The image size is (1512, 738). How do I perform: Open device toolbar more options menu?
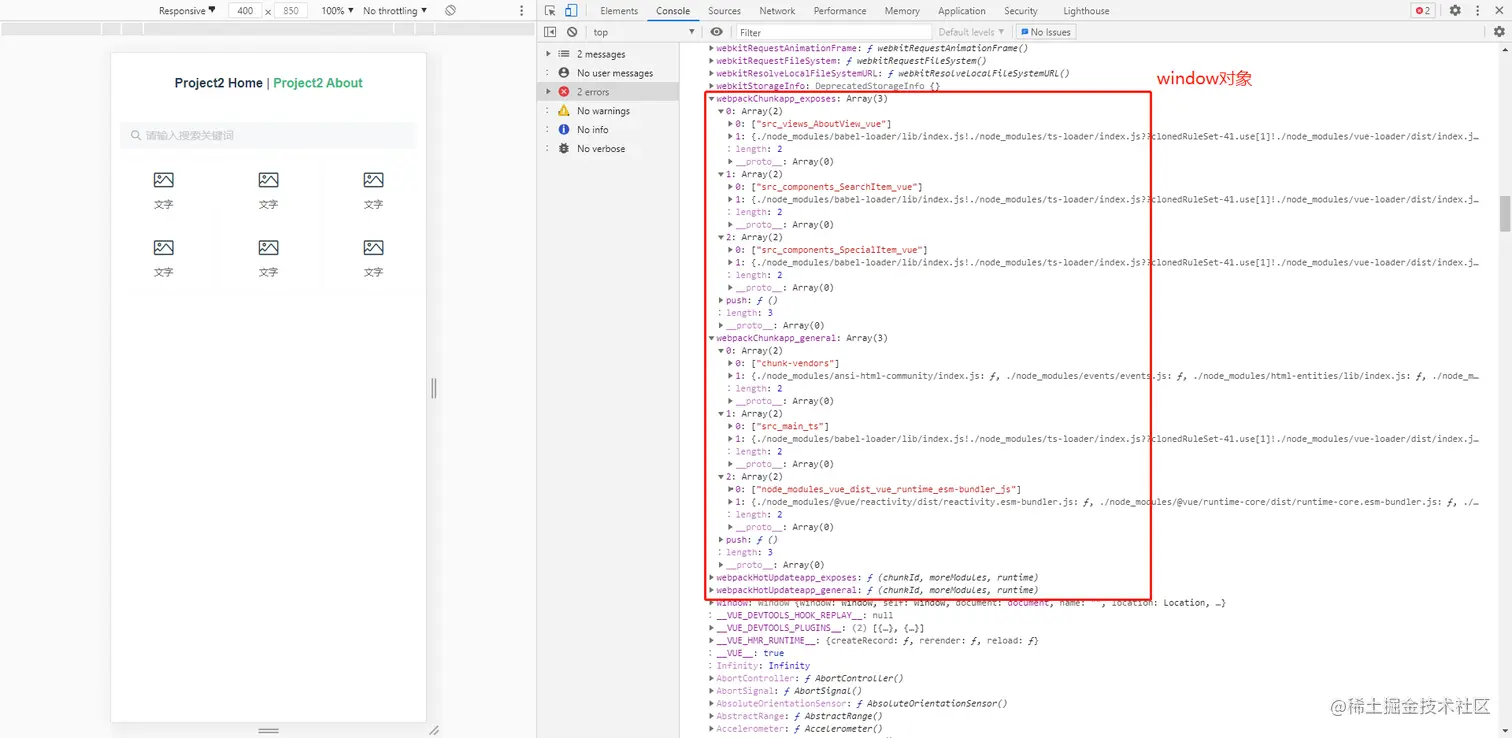point(521,11)
